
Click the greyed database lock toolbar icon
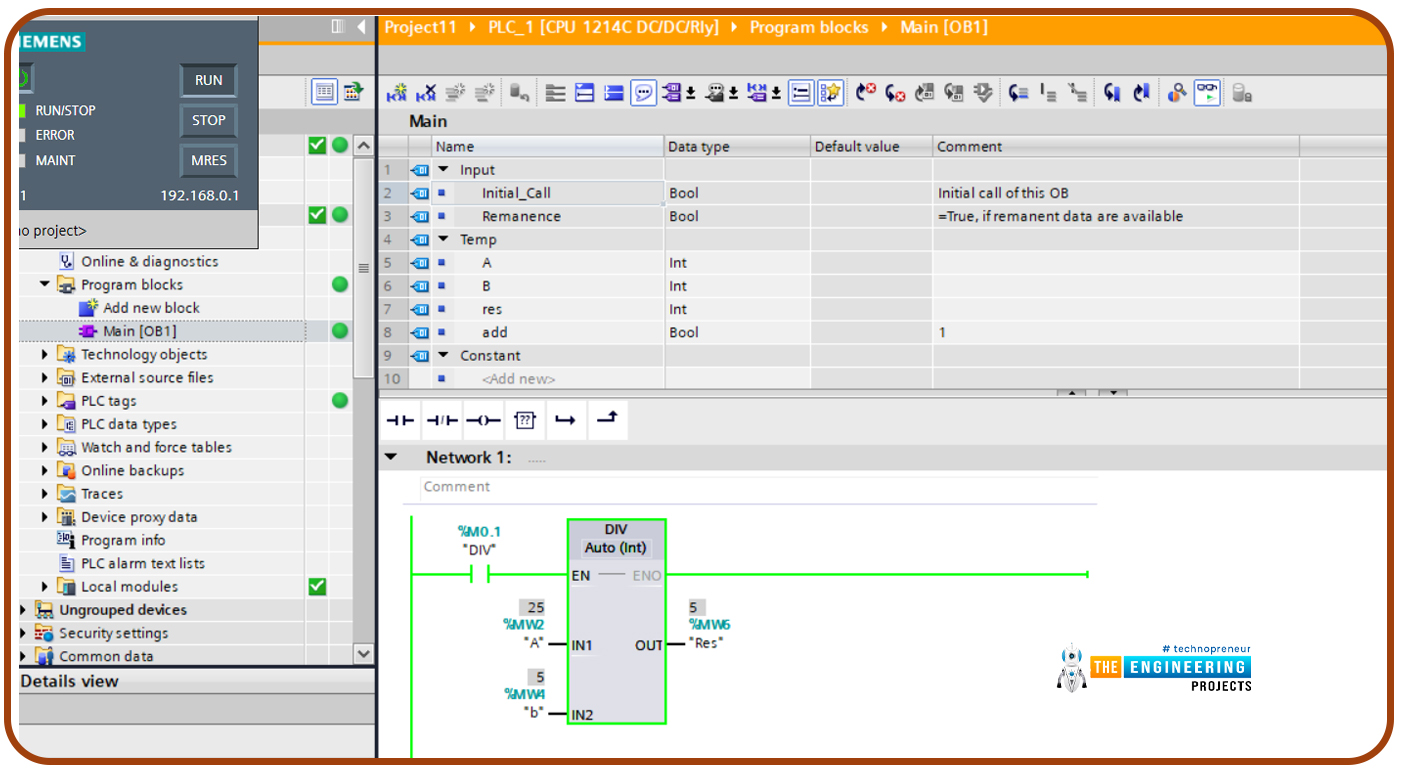tap(1241, 93)
